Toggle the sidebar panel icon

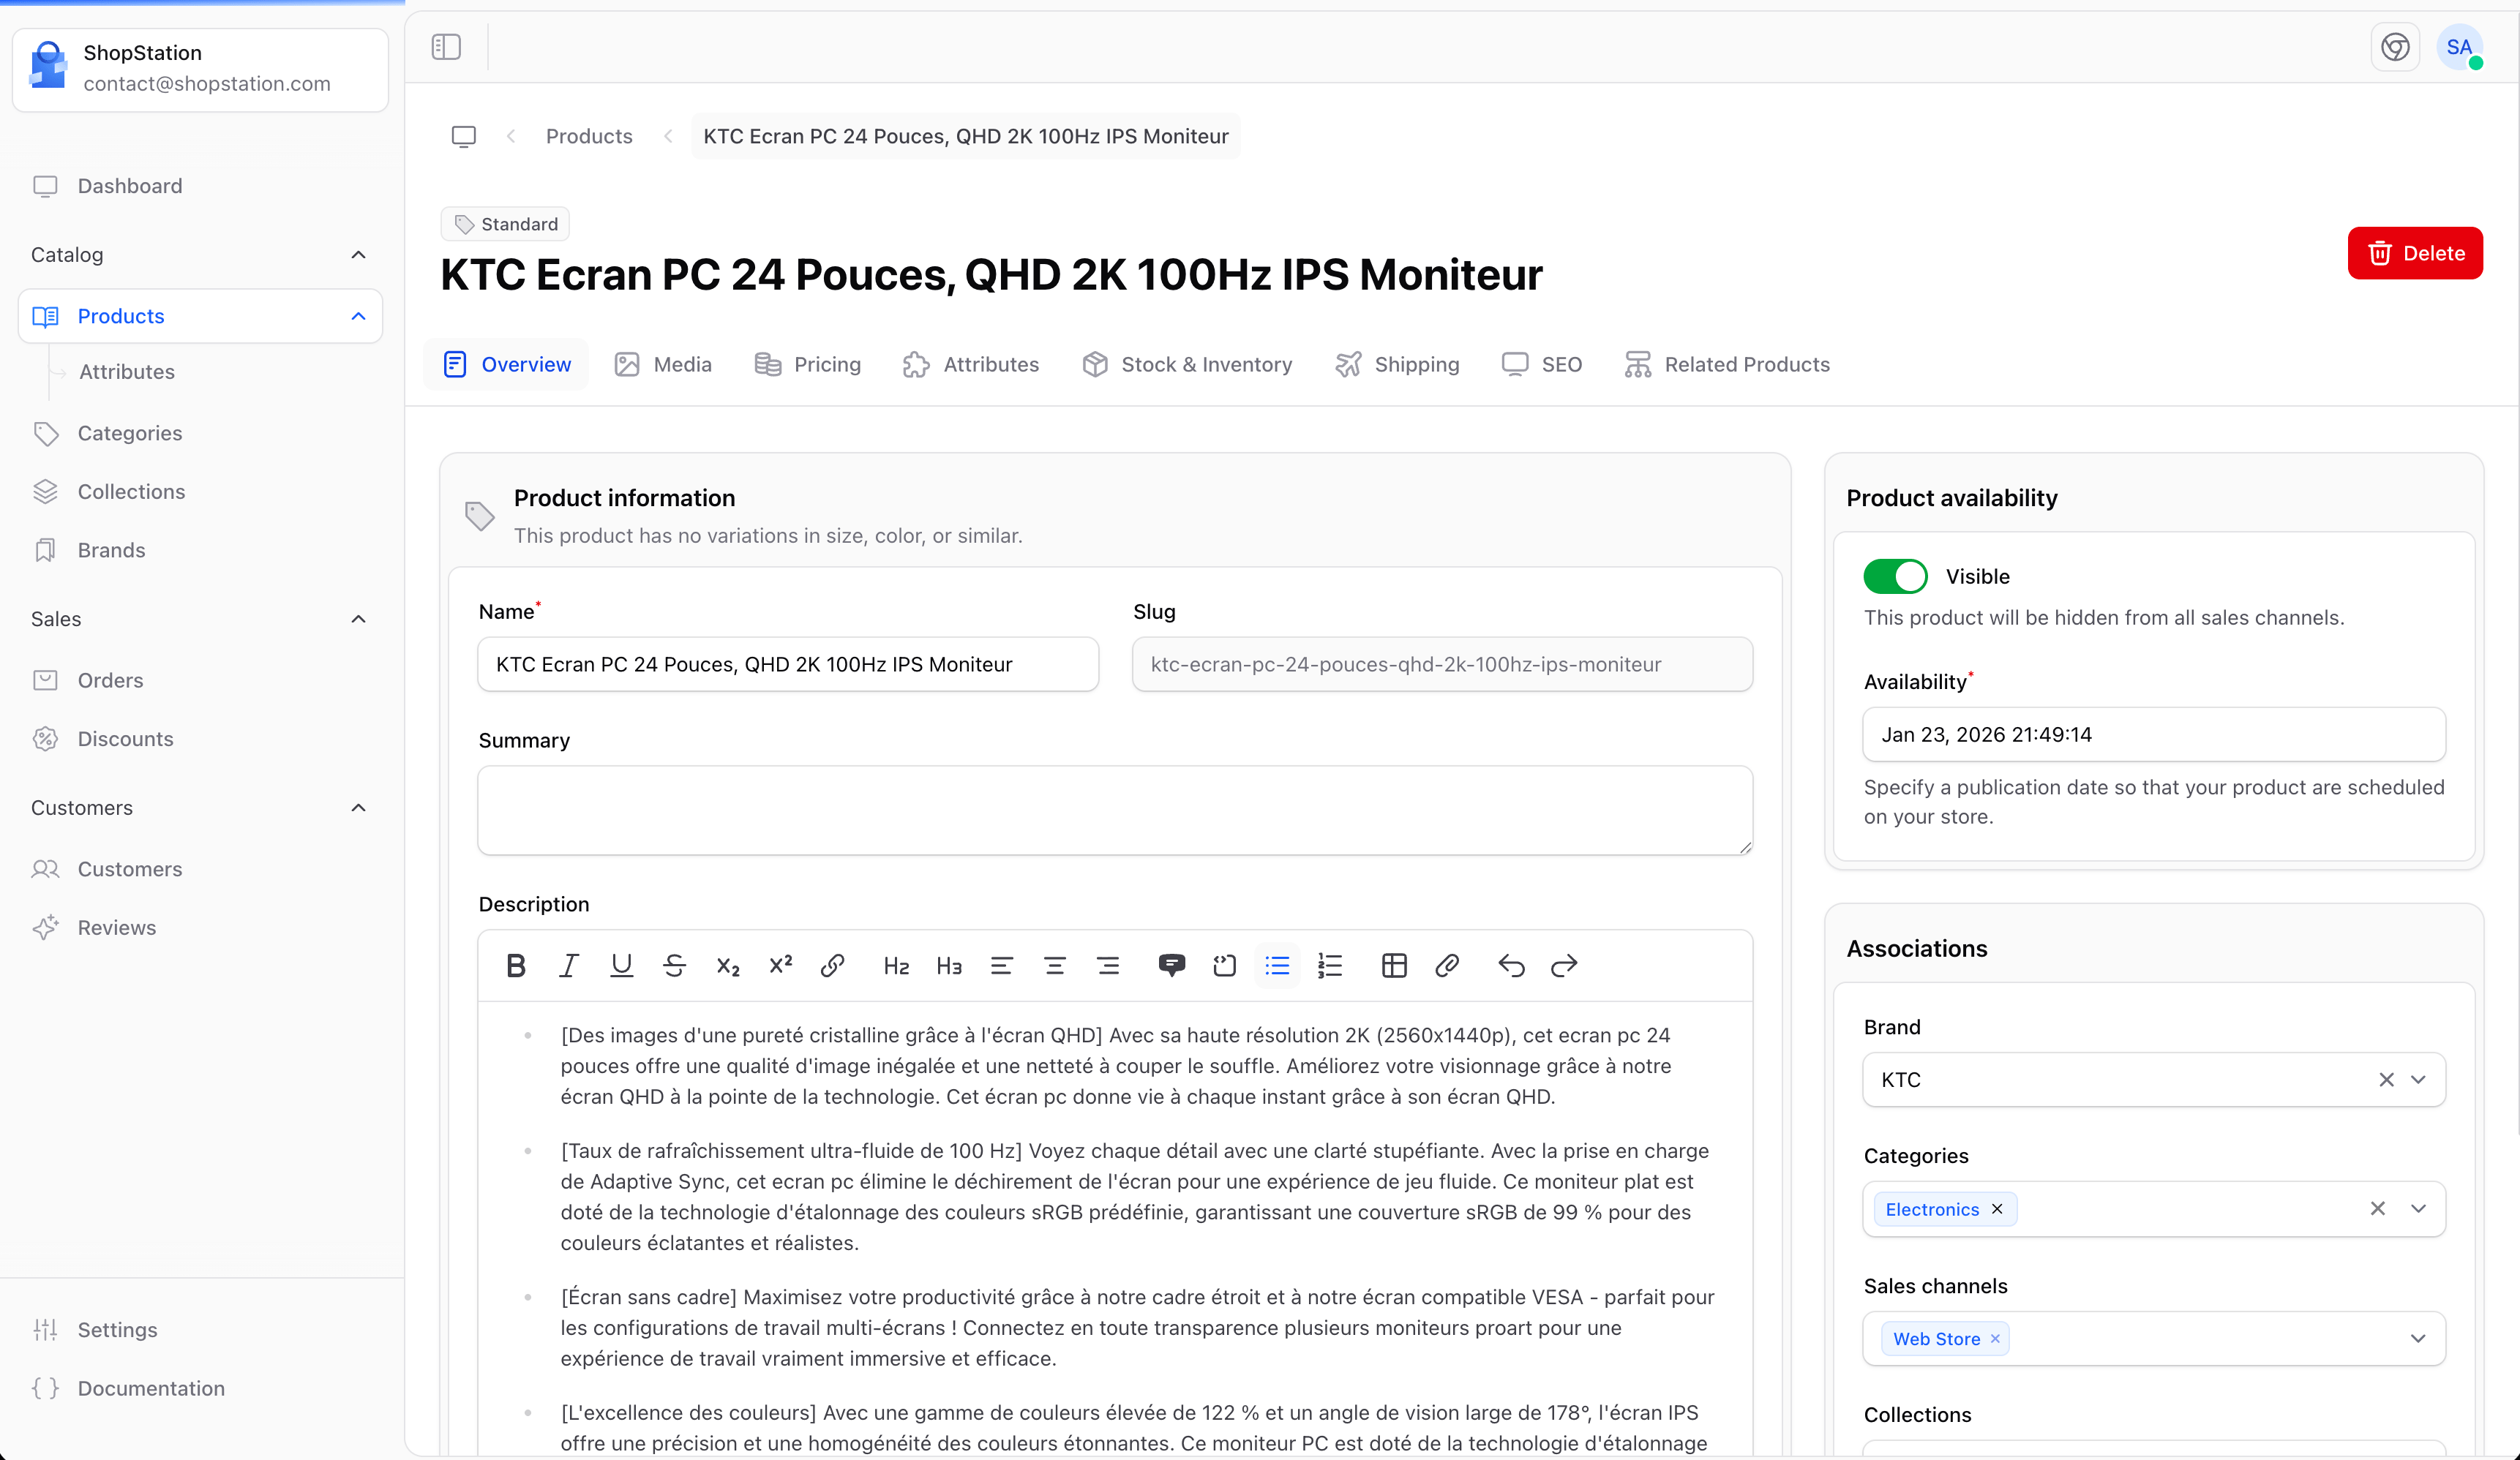coord(446,47)
